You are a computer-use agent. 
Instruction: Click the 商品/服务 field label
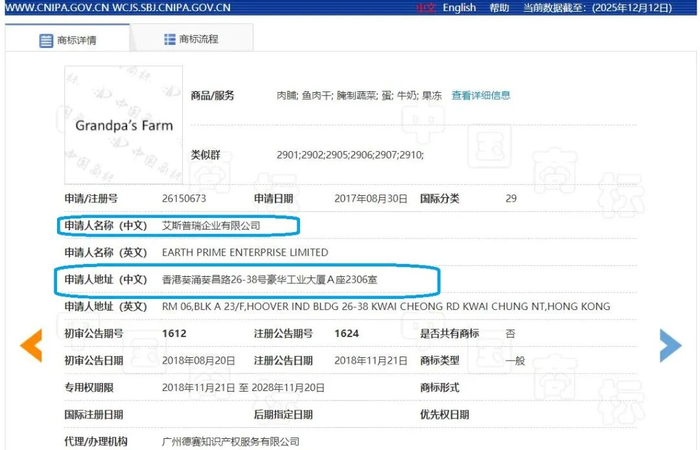click(212, 95)
